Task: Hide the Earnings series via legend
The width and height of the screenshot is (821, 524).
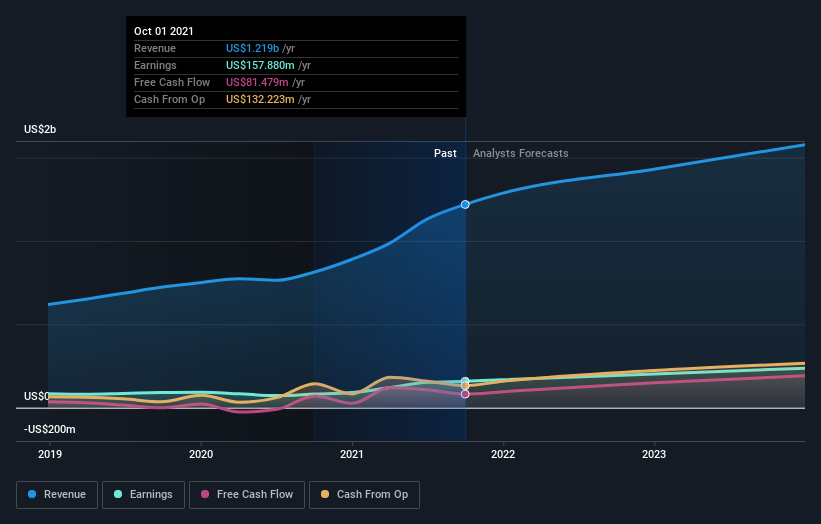Action: pyautogui.click(x=143, y=494)
